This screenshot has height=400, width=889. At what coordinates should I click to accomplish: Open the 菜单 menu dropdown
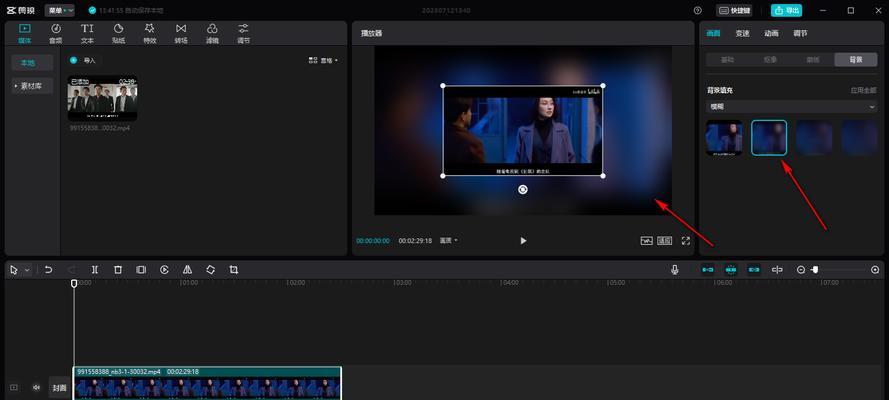coord(60,10)
